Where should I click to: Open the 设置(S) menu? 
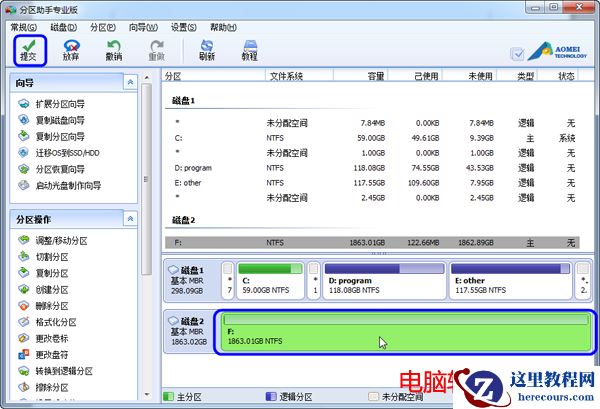click(x=184, y=27)
